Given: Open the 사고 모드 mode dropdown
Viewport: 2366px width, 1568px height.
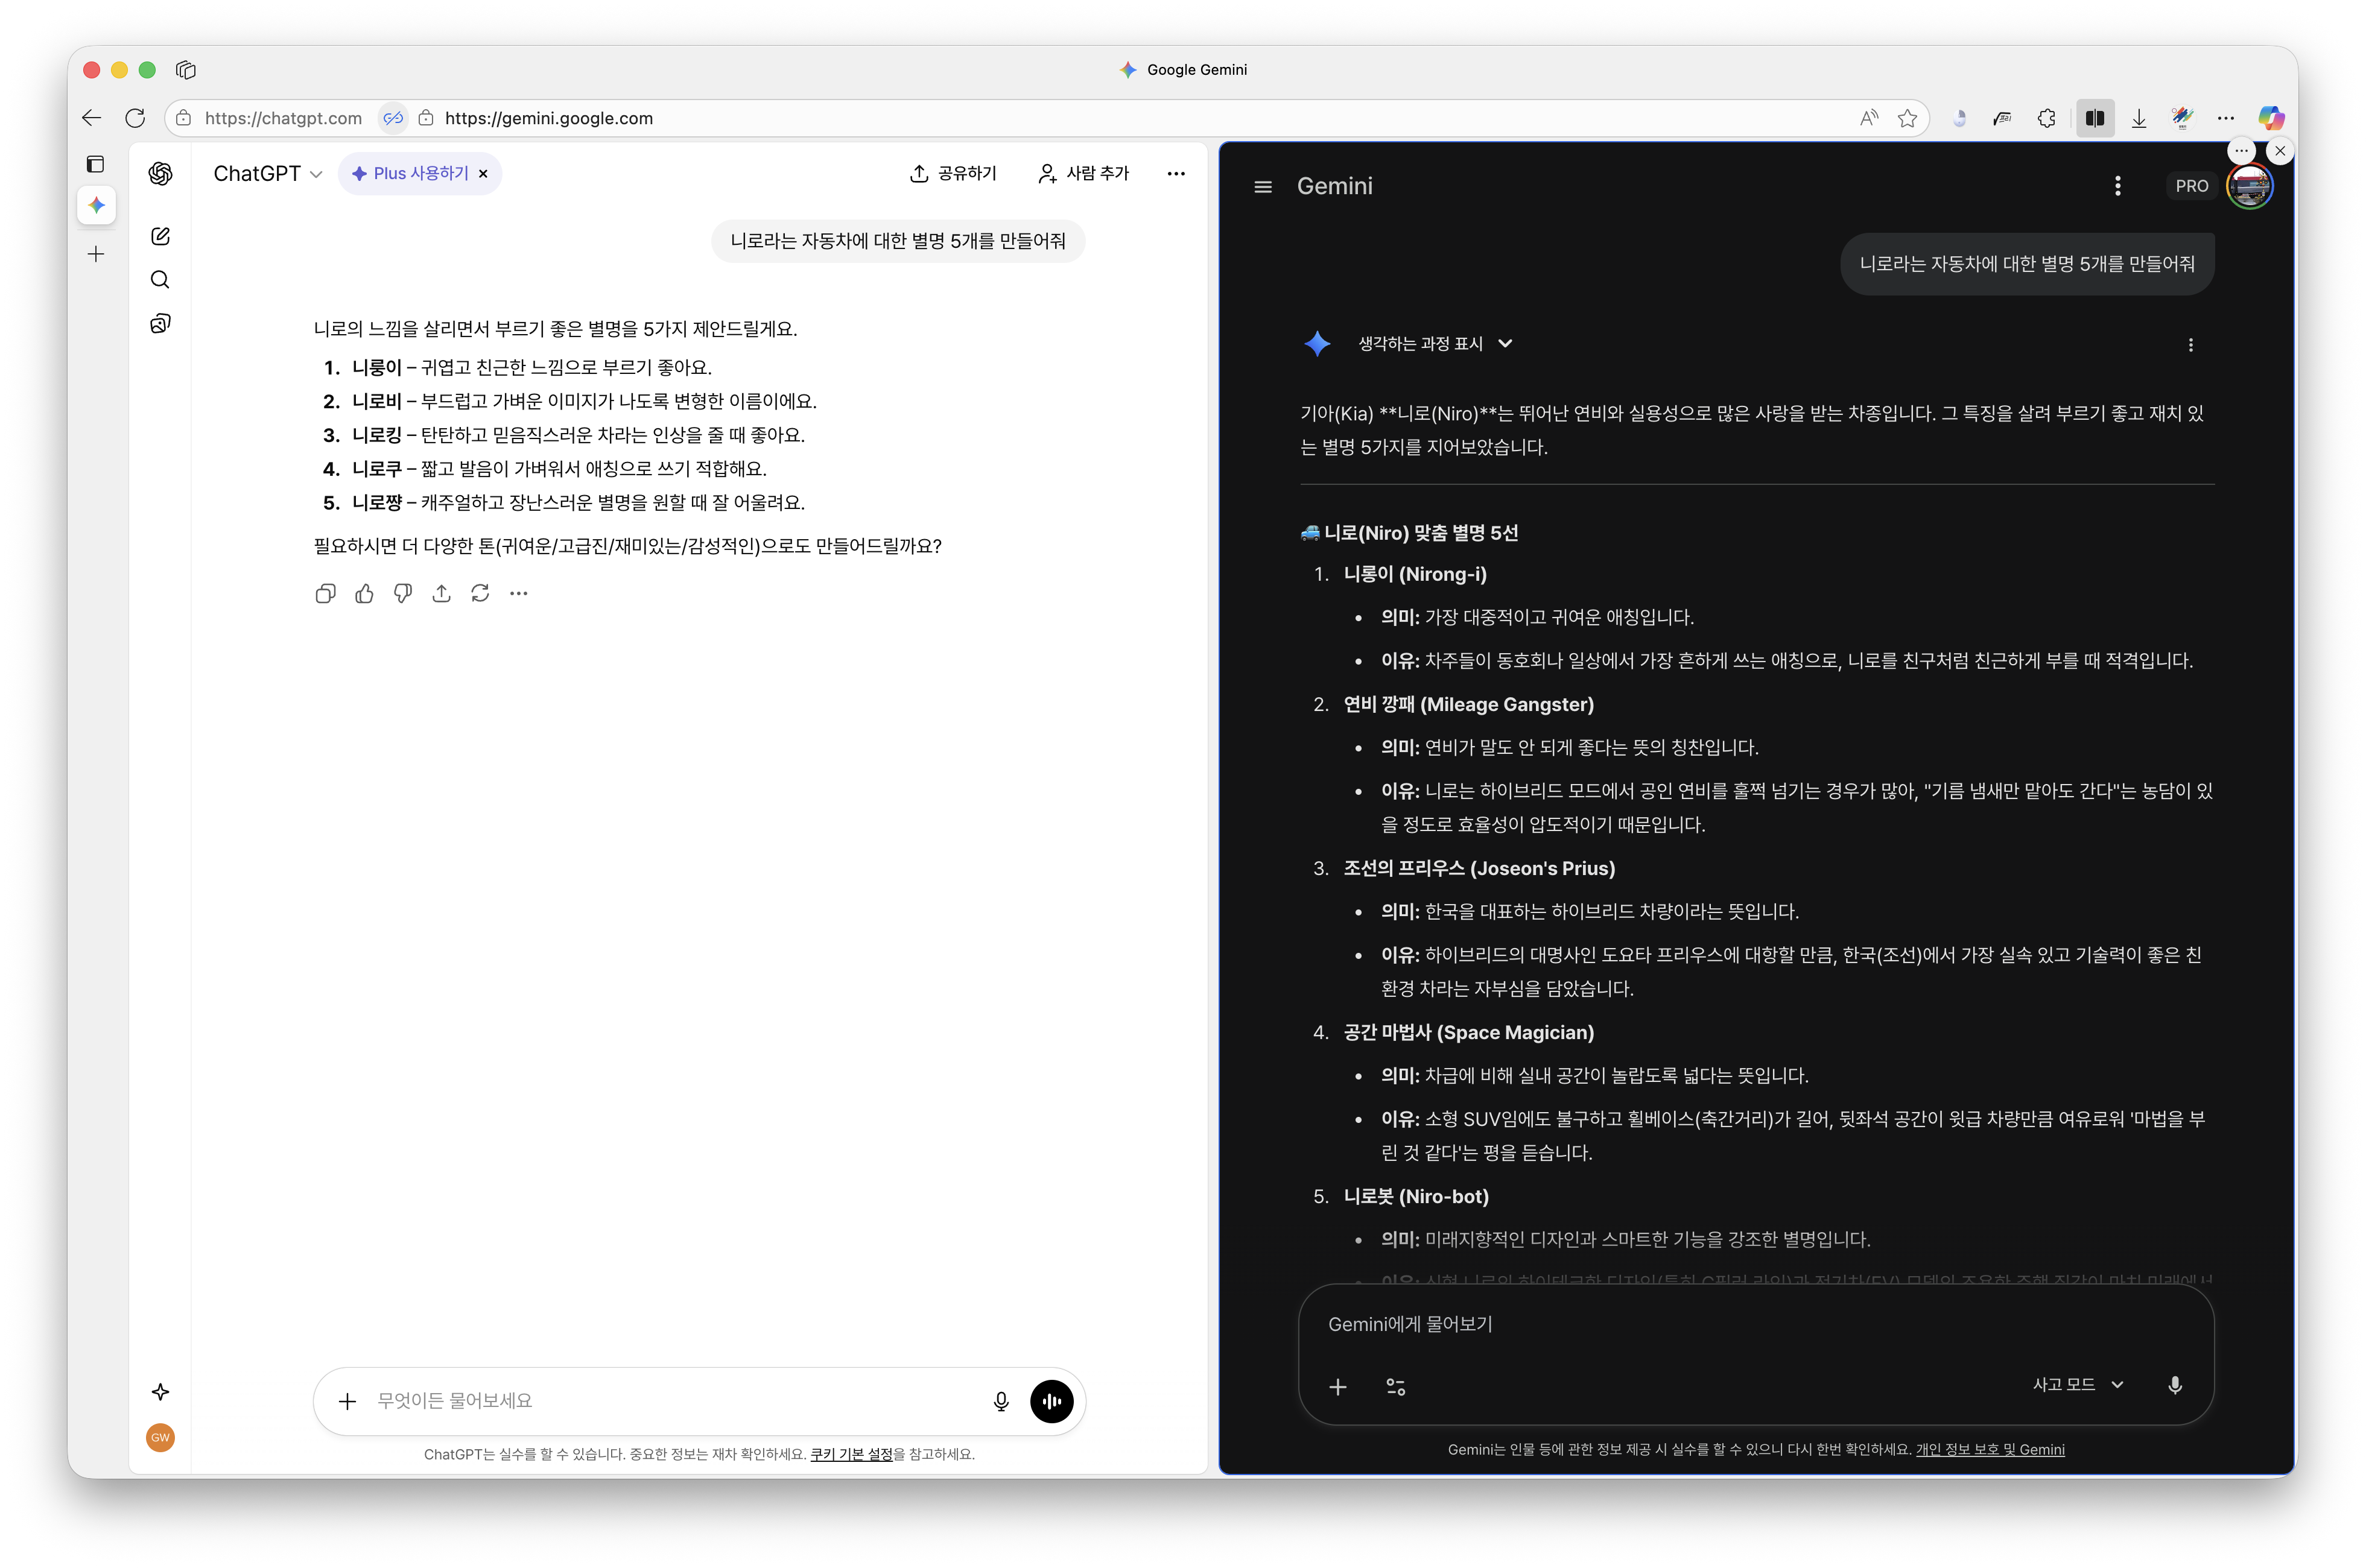Looking at the screenshot, I should pyautogui.click(x=2077, y=1385).
